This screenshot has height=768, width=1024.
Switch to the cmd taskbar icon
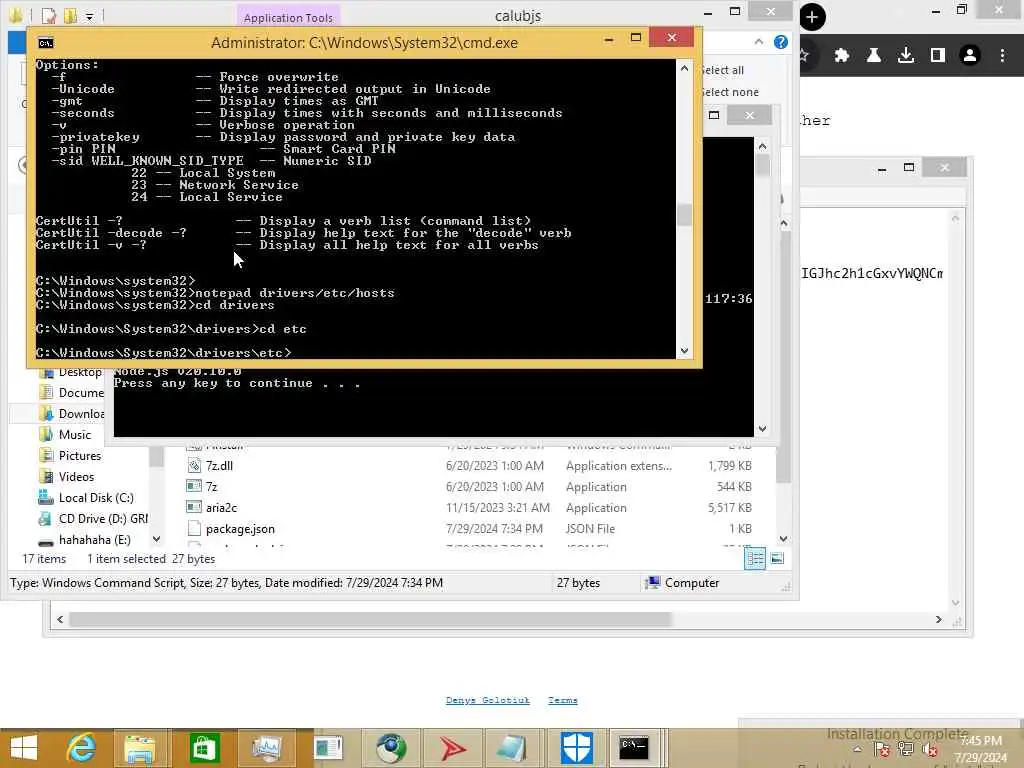pyautogui.click(x=633, y=748)
